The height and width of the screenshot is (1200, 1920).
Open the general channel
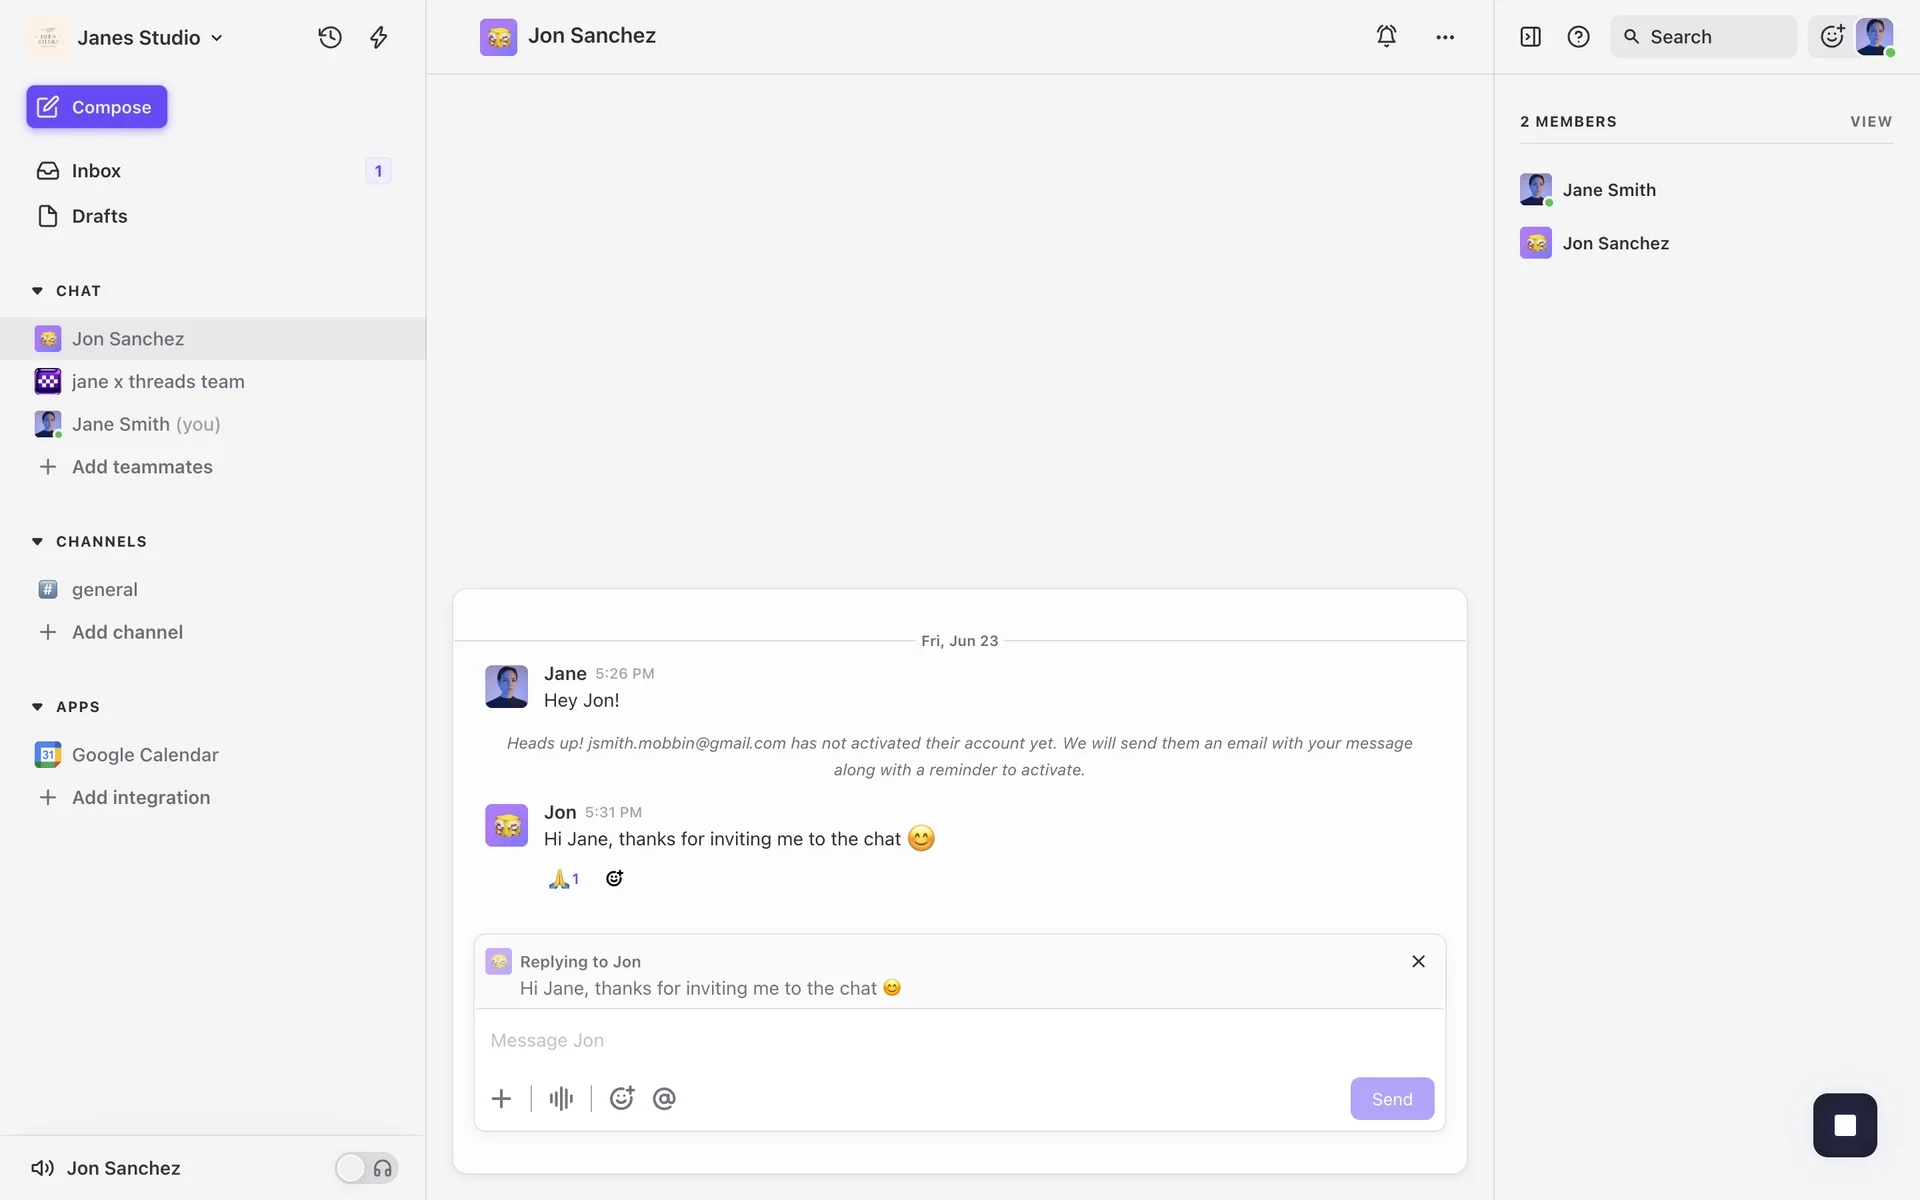(104, 589)
